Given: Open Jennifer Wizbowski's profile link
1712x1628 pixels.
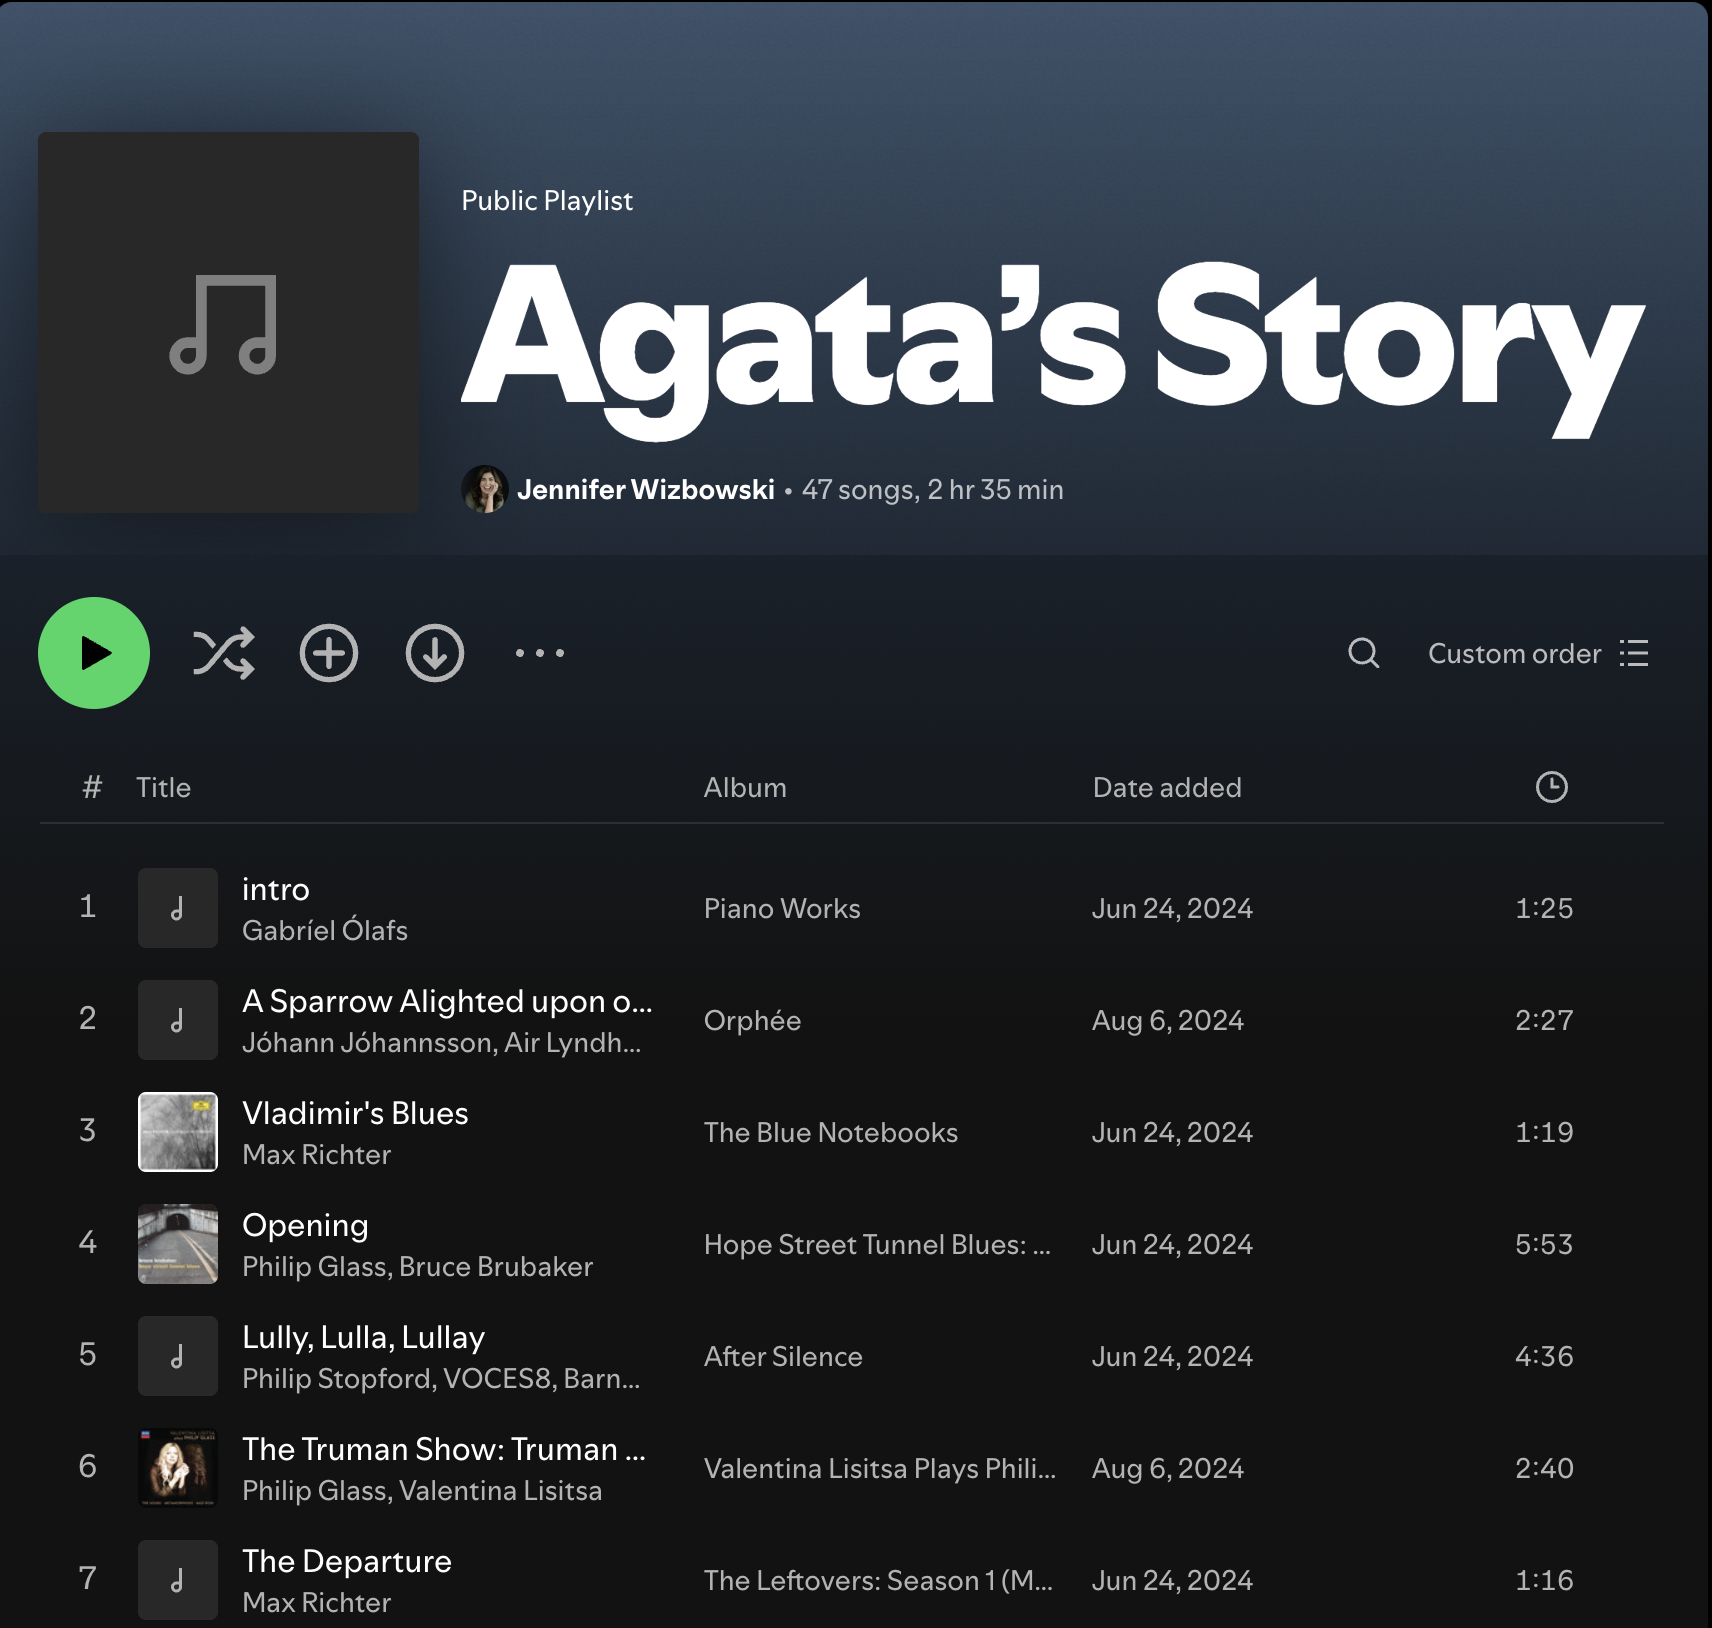Looking at the screenshot, I should click(x=646, y=489).
